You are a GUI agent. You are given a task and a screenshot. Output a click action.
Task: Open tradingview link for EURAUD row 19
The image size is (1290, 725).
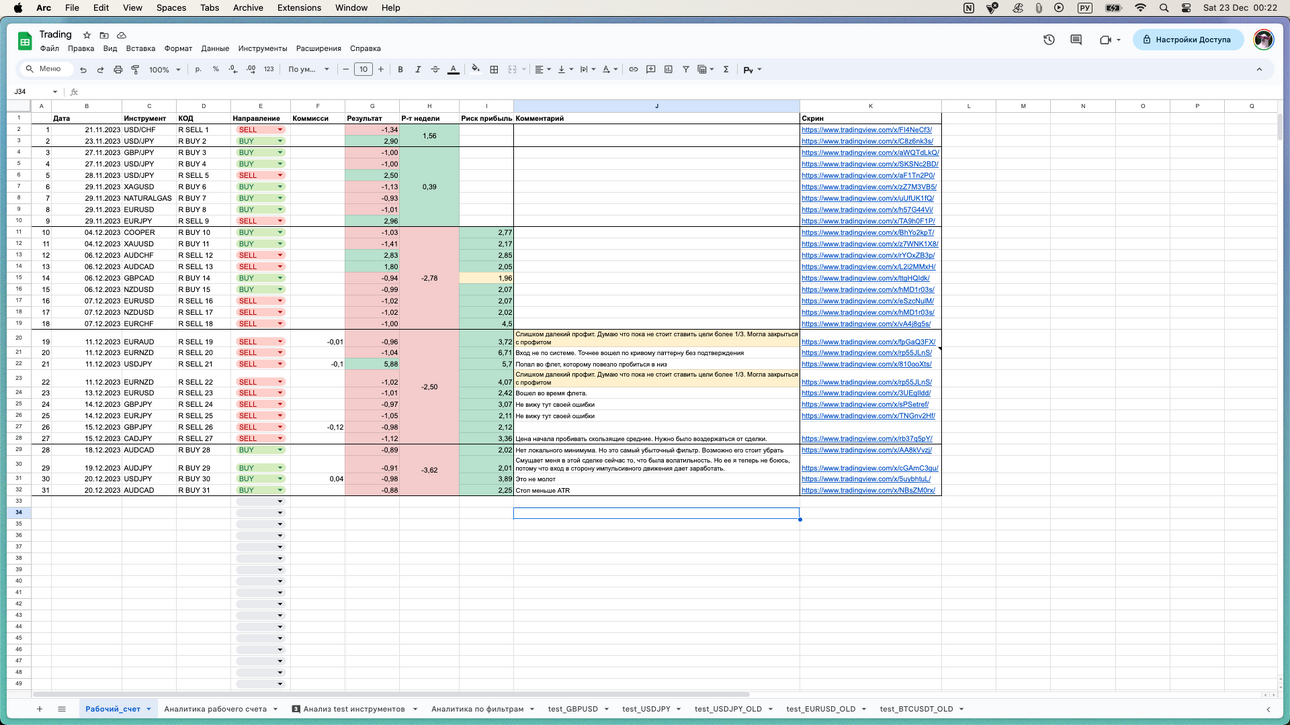(x=868, y=342)
